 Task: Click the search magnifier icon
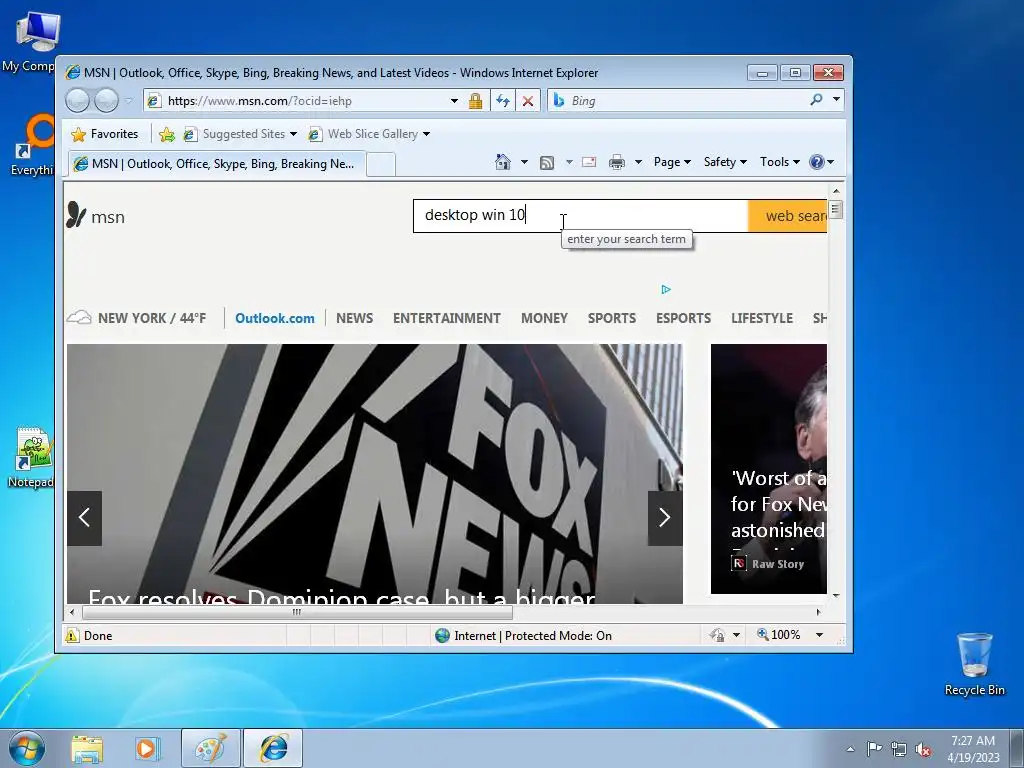pos(816,100)
